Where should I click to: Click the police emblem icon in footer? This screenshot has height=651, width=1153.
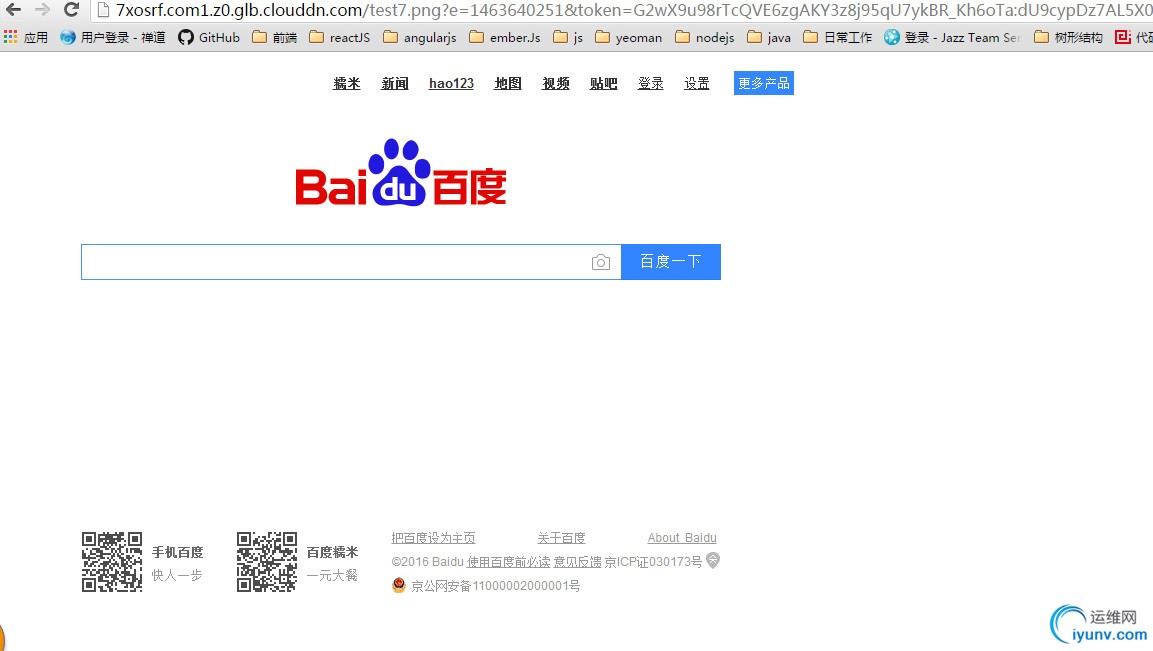coord(399,586)
